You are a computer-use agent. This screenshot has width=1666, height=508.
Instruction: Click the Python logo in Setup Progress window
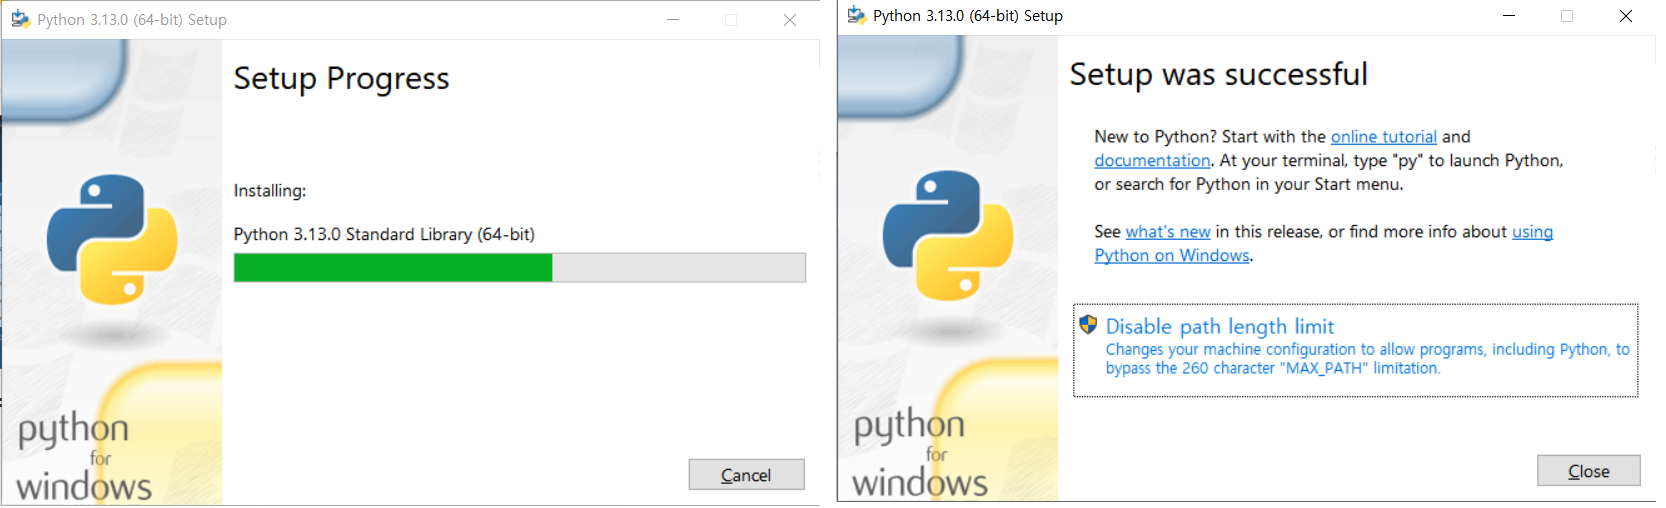(x=112, y=239)
